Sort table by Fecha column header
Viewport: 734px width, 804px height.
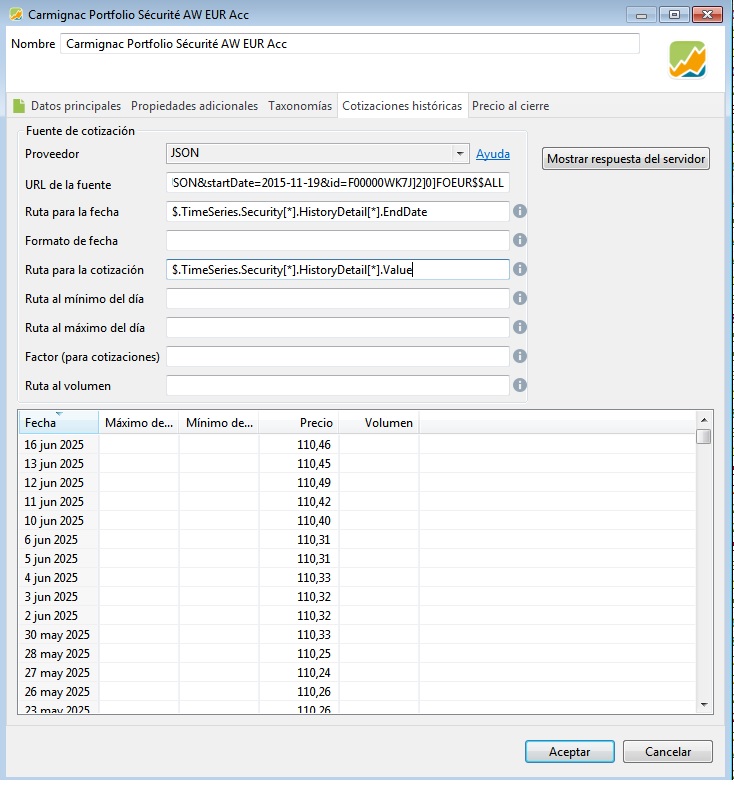point(58,423)
